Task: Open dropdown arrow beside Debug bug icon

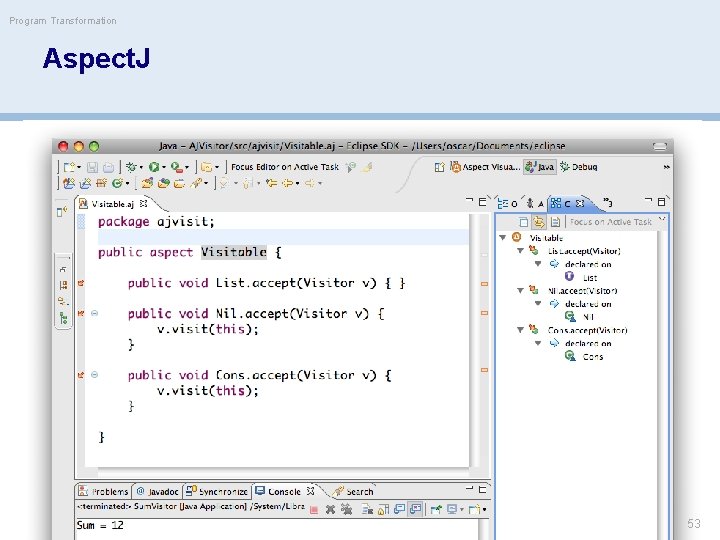Action: pyautogui.click(x=141, y=168)
